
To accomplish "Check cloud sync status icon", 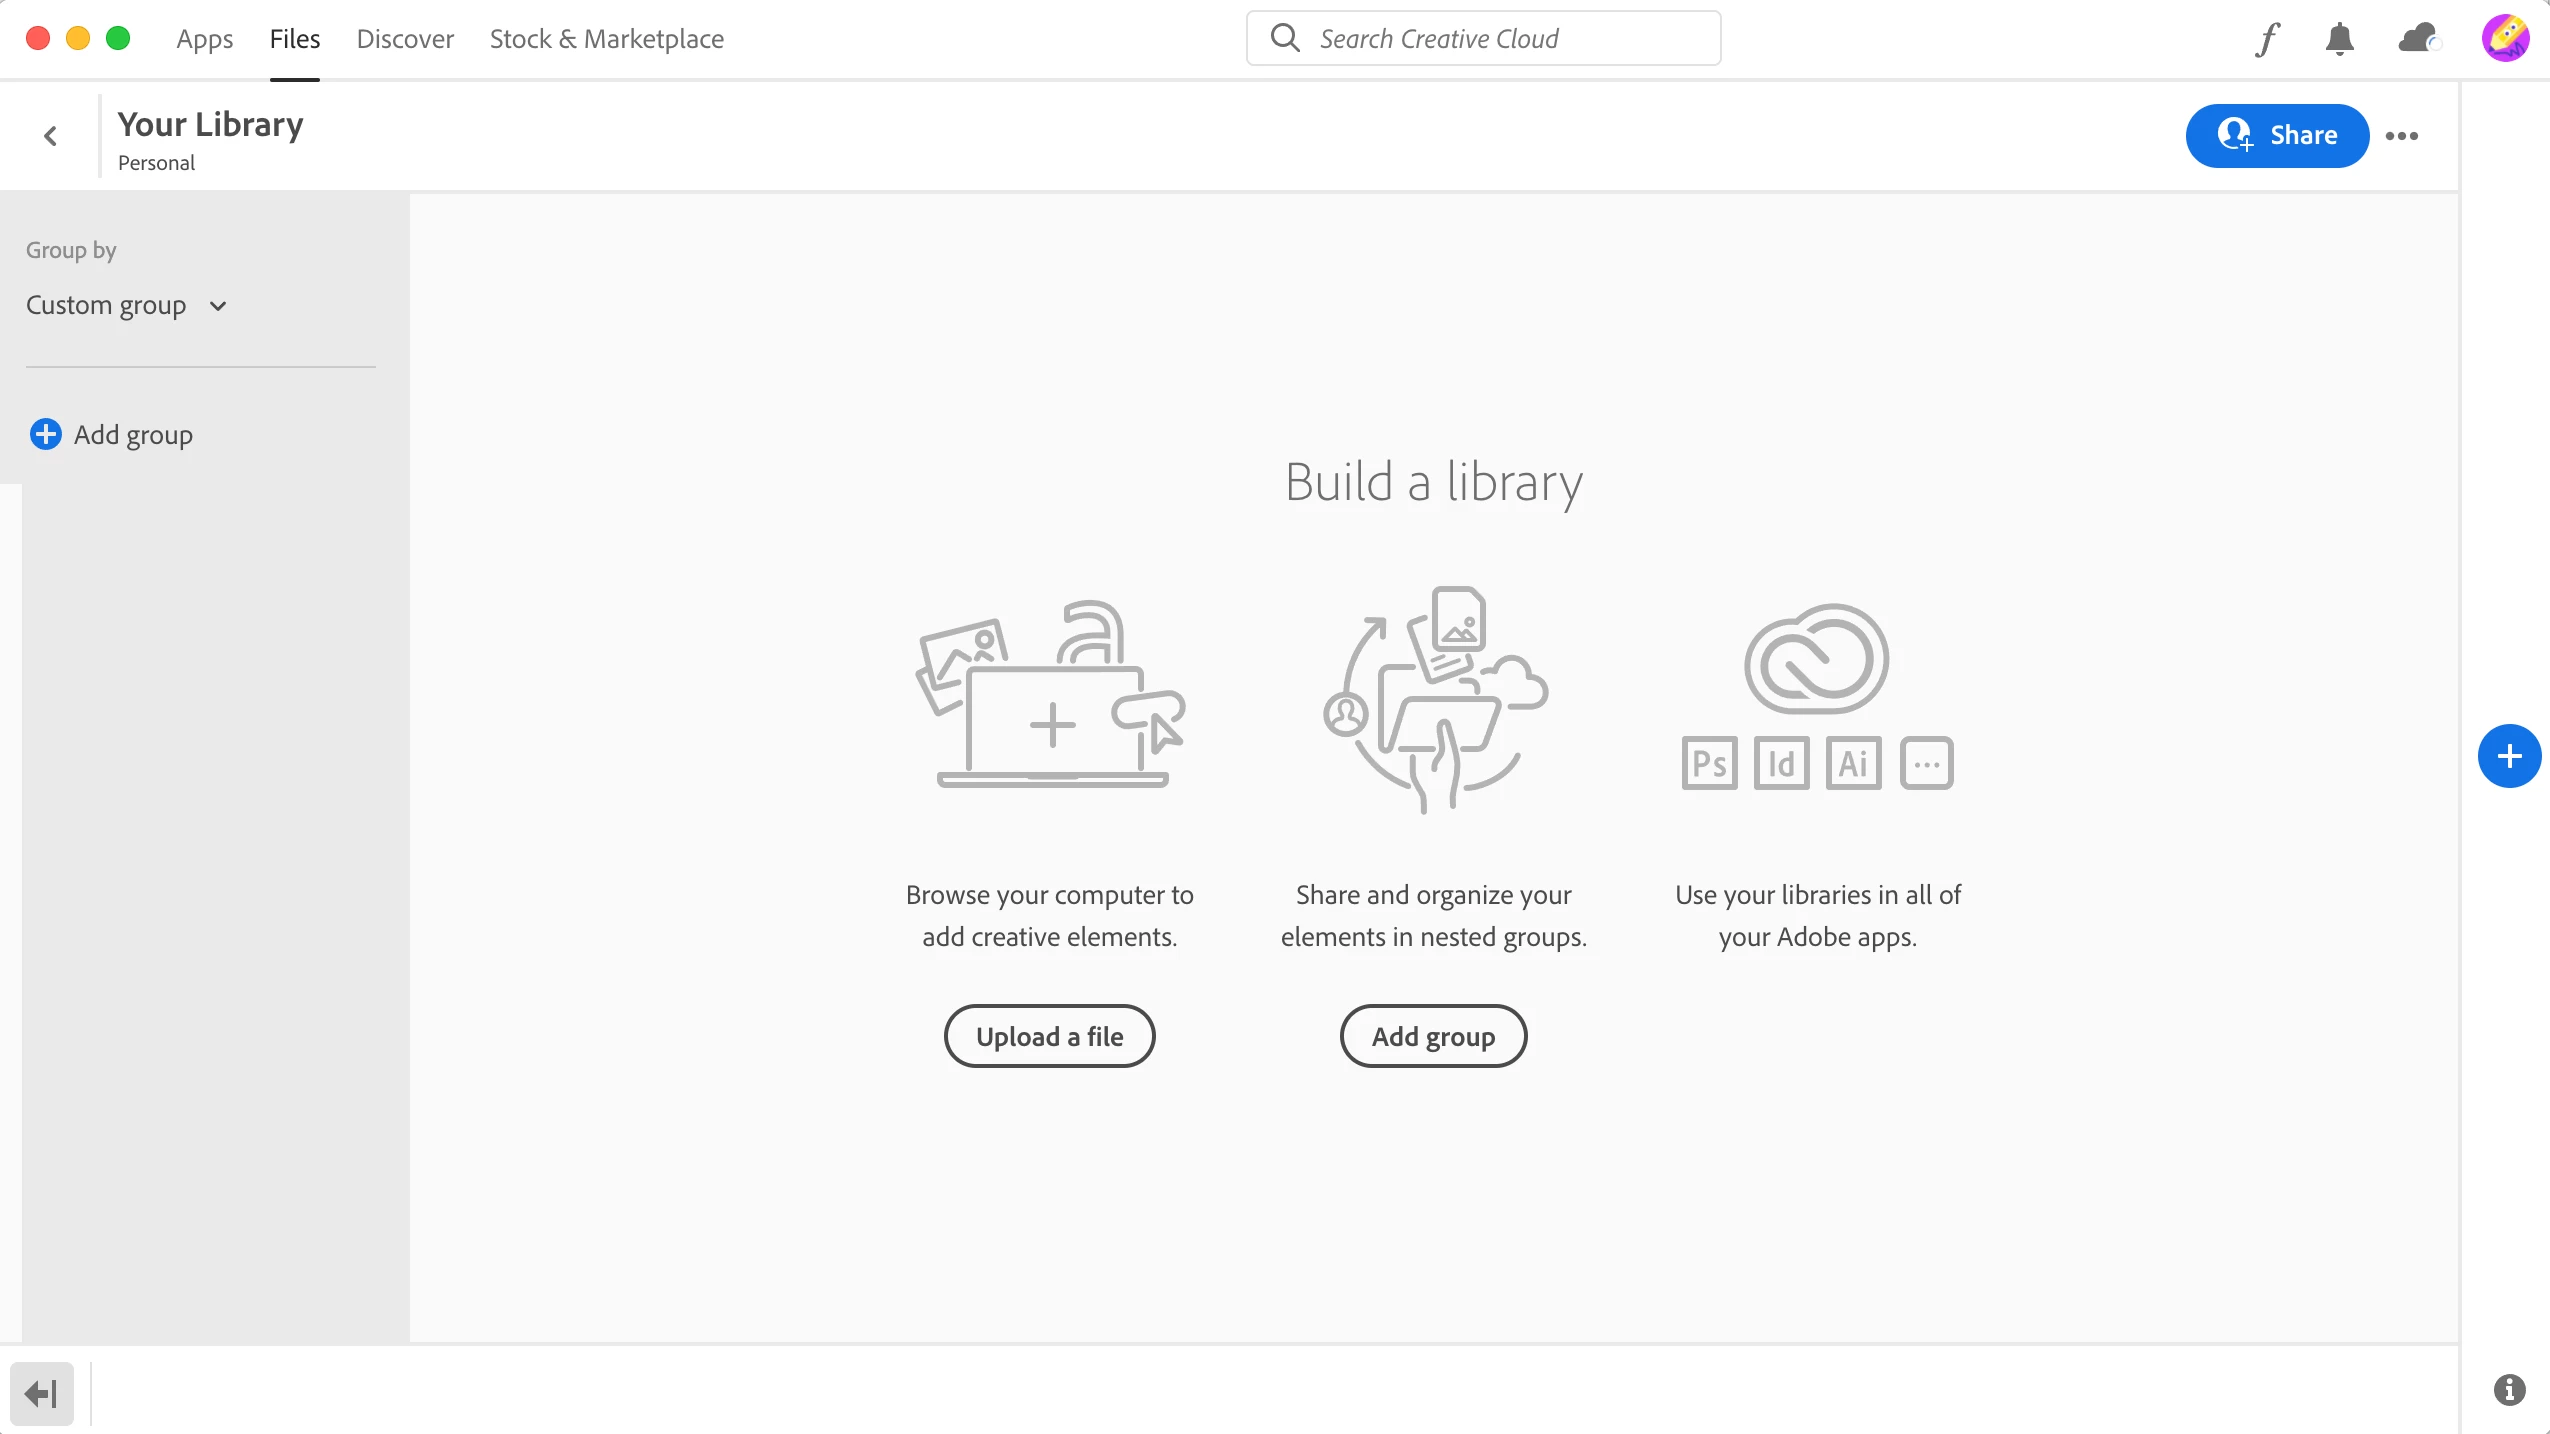I will click(x=2418, y=39).
